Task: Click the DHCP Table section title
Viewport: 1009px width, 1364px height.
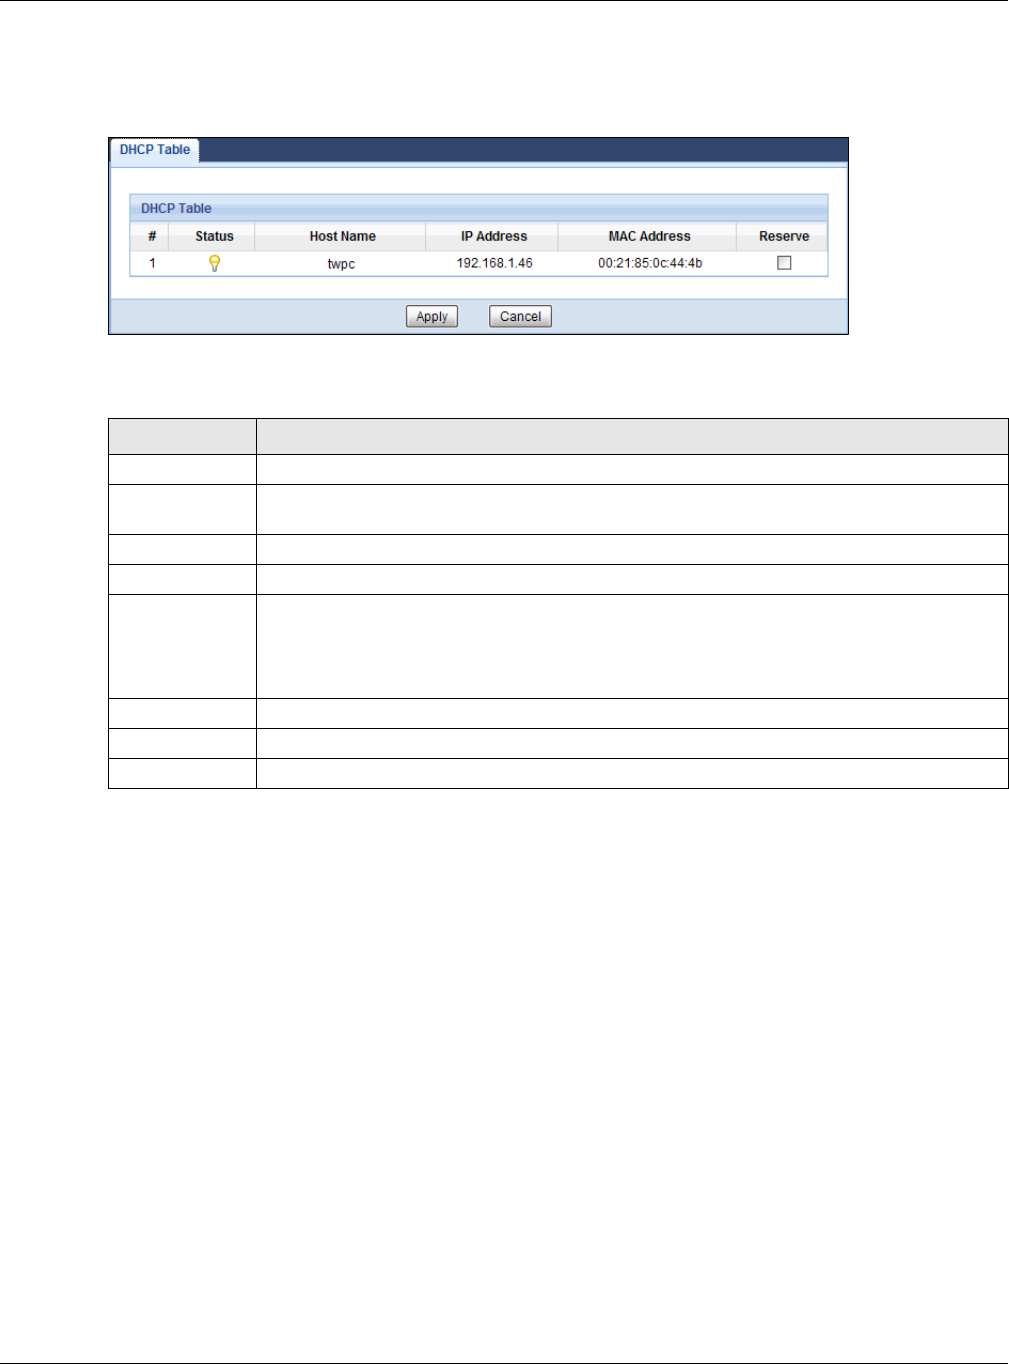Action: (176, 208)
